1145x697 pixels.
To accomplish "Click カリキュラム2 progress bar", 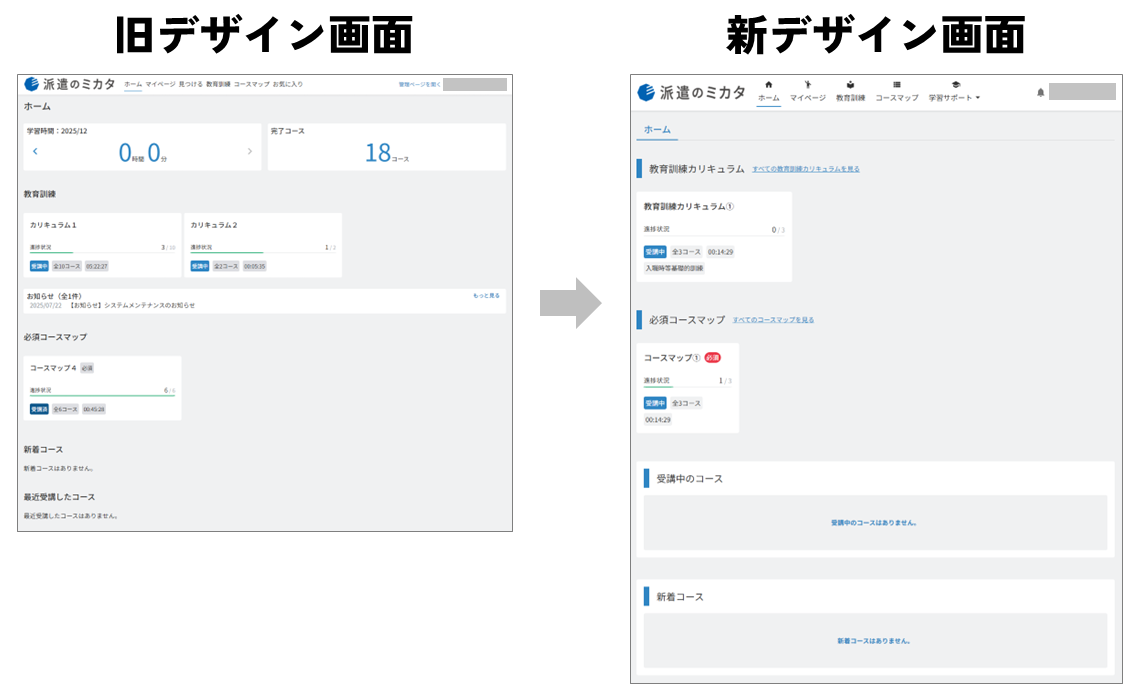I will (263, 253).
